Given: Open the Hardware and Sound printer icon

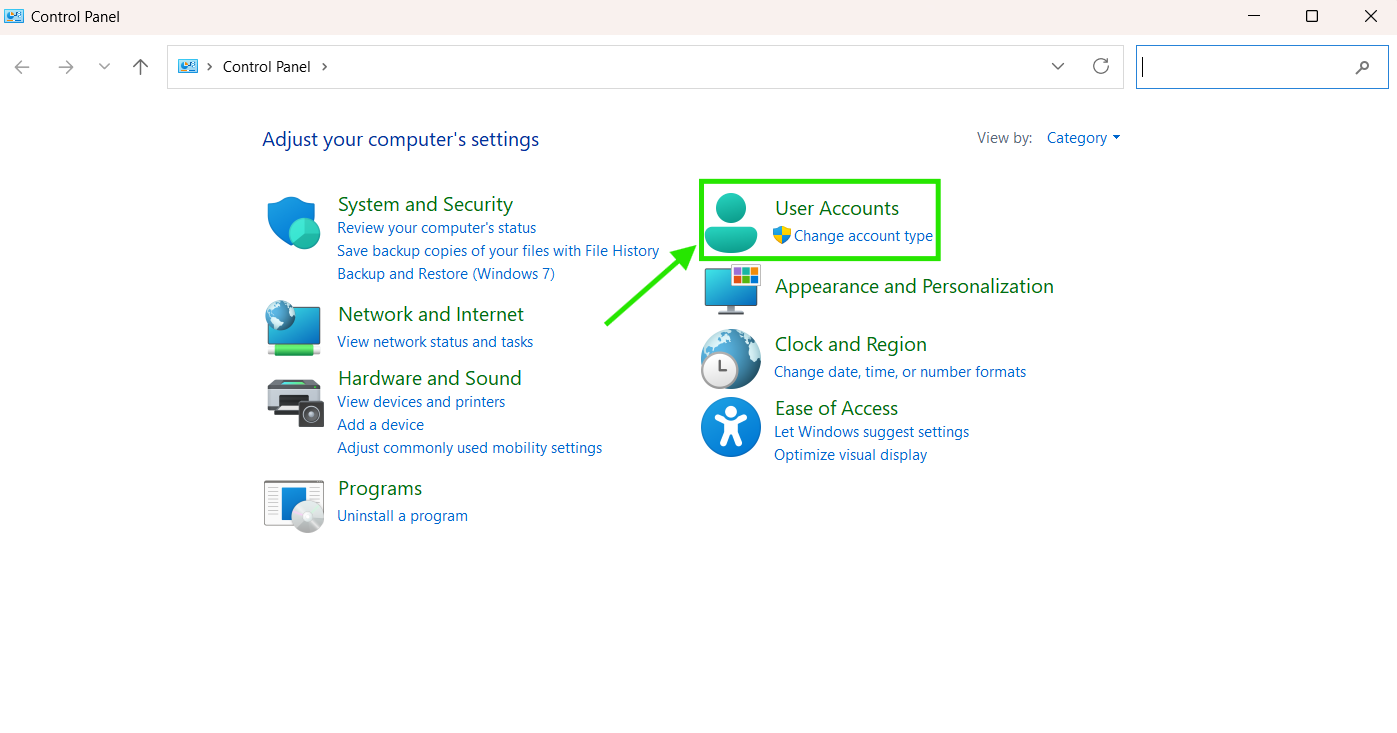Looking at the screenshot, I should pyautogui.click(x=295, y=402).
